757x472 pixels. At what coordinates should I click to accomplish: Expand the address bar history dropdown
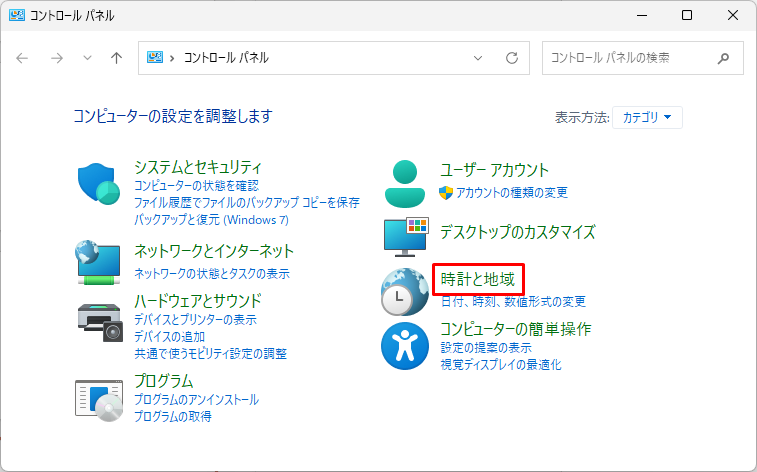[x=477, y=58]
